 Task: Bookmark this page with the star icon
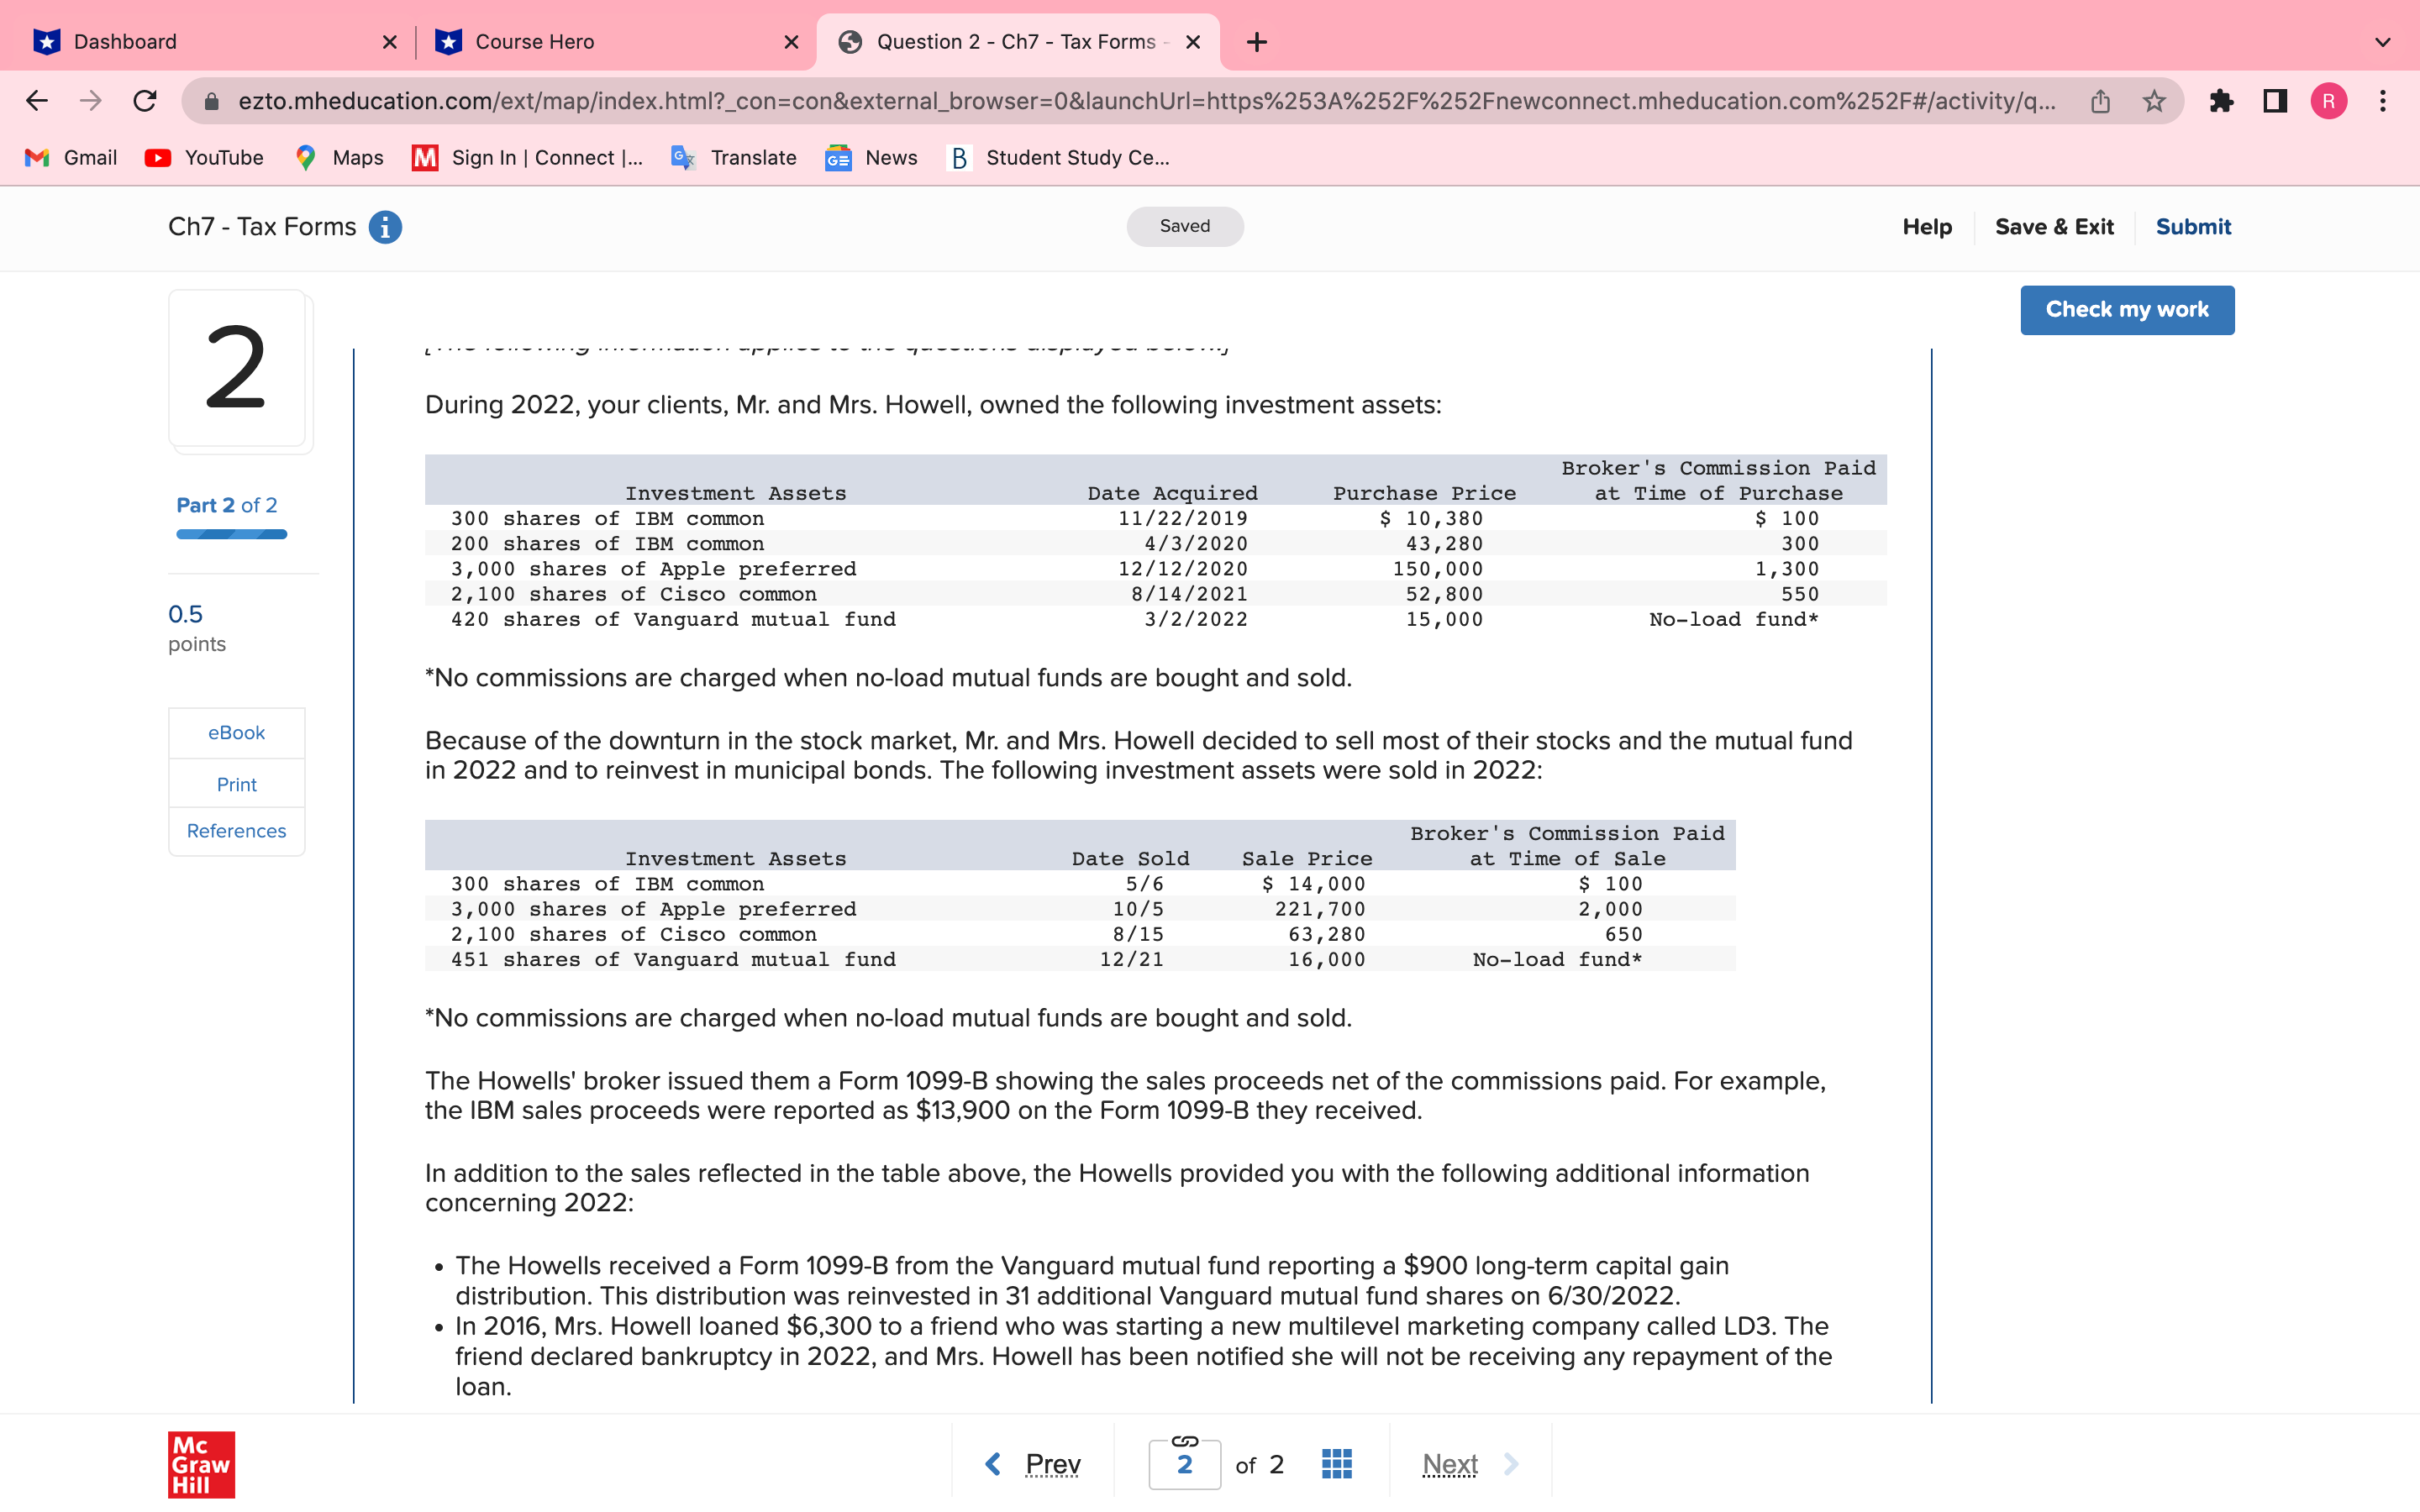click(2154, 101)
